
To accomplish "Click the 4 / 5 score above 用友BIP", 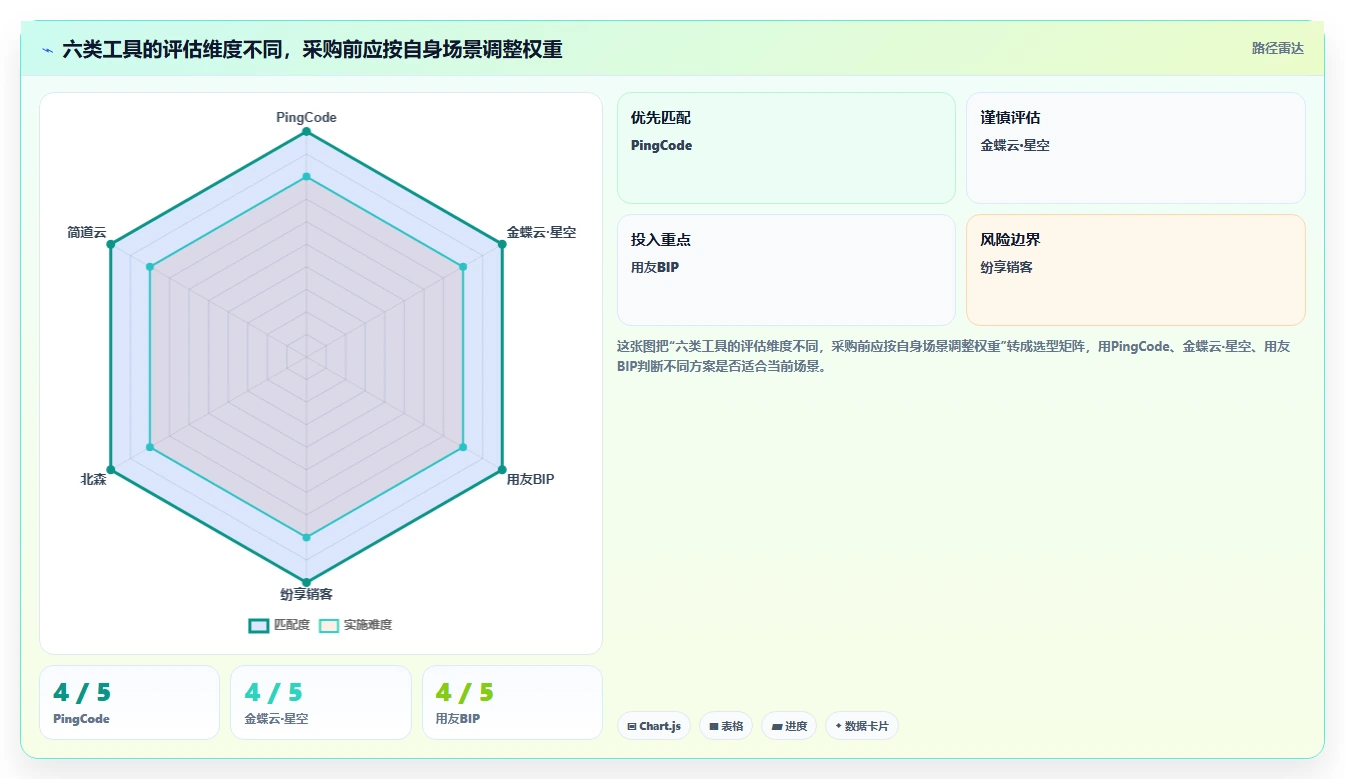I will 465,693.
